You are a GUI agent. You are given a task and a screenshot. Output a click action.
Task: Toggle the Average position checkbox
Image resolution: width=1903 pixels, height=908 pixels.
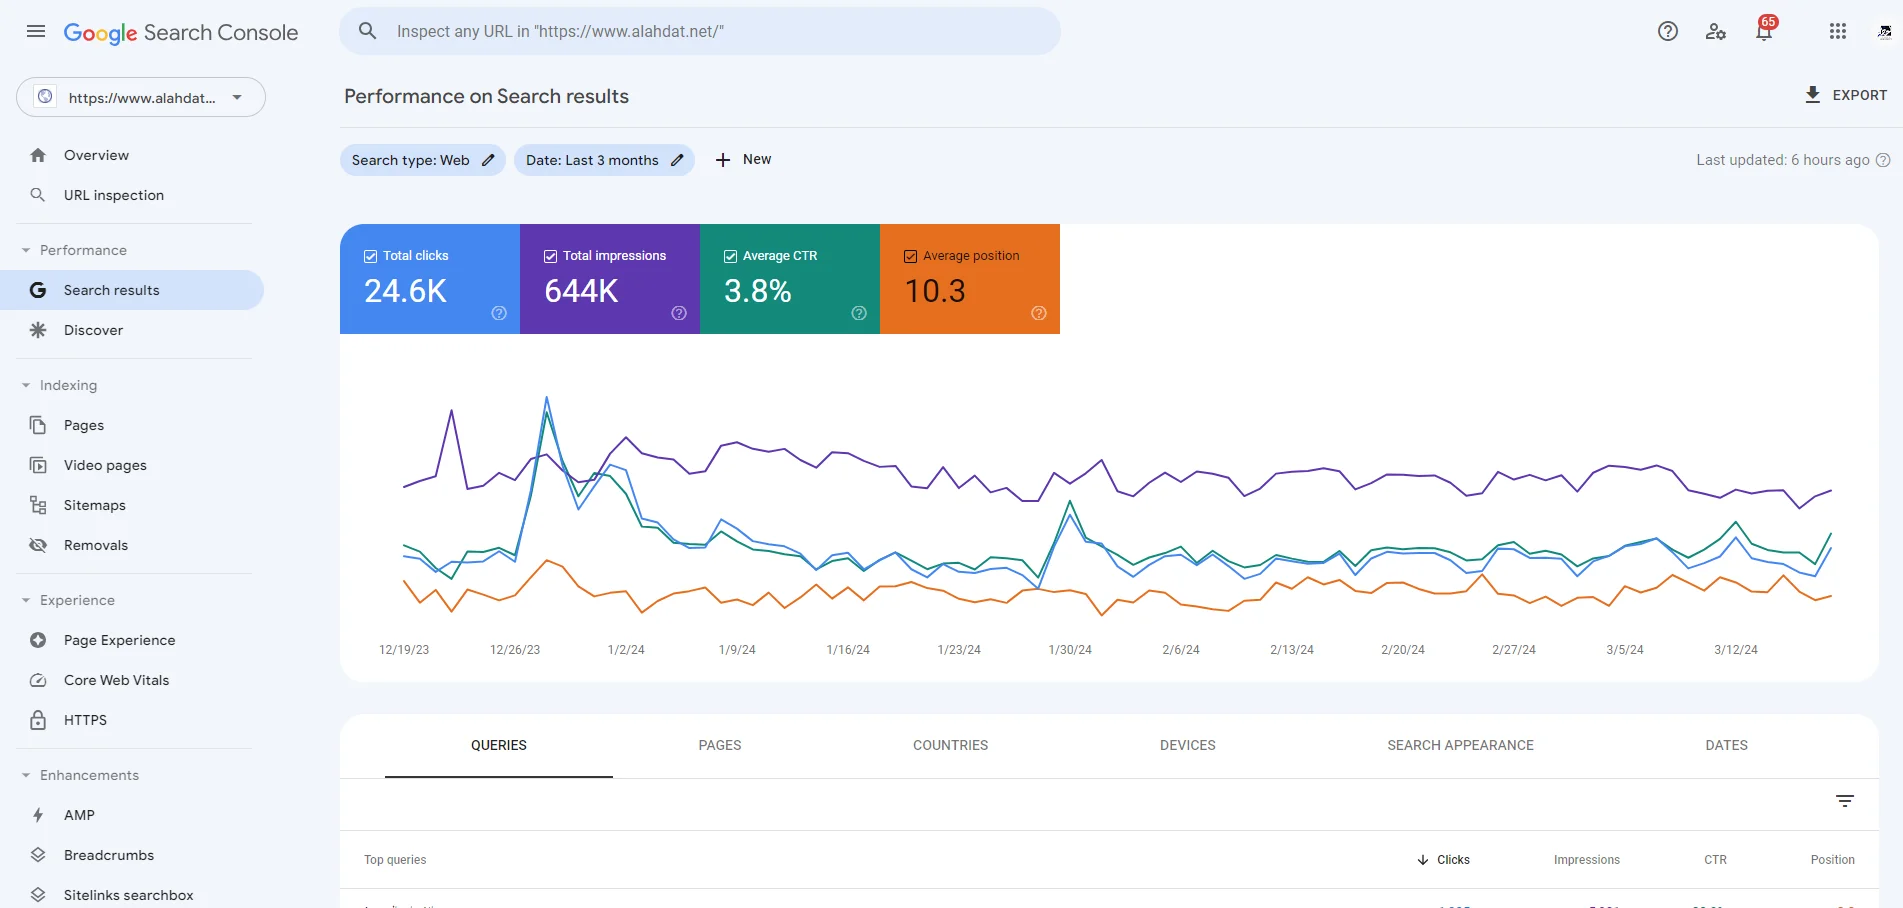910,256
